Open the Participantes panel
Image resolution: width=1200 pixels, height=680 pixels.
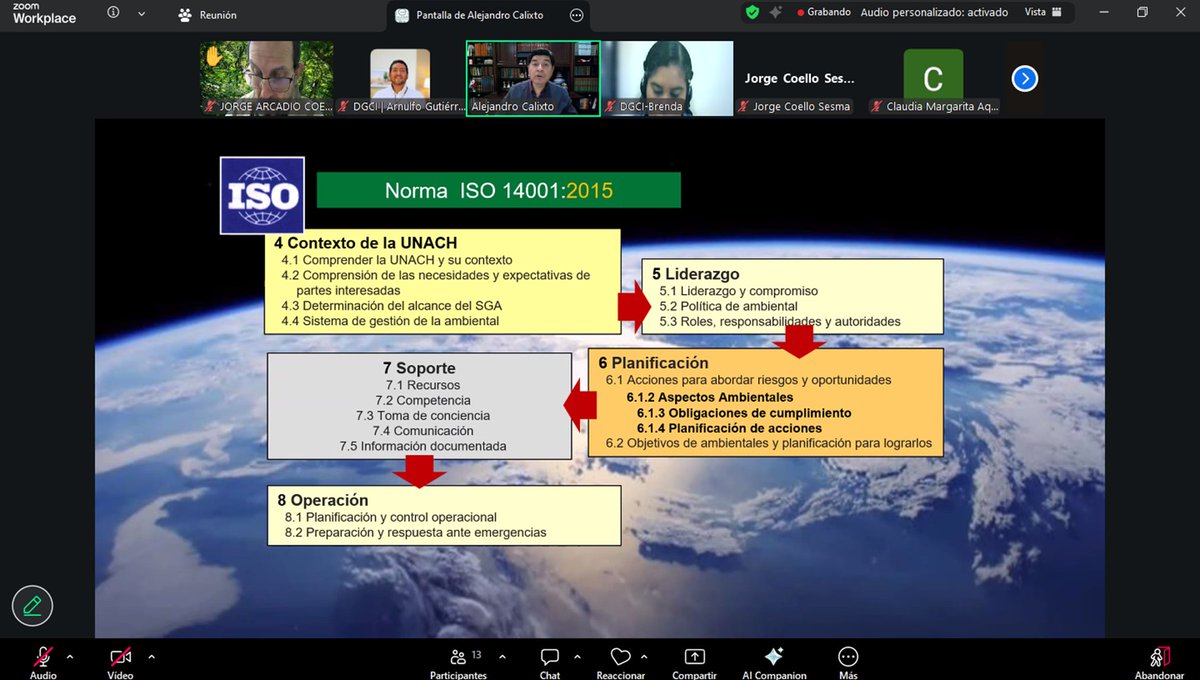pyautogui.click(x=458, y=662)
